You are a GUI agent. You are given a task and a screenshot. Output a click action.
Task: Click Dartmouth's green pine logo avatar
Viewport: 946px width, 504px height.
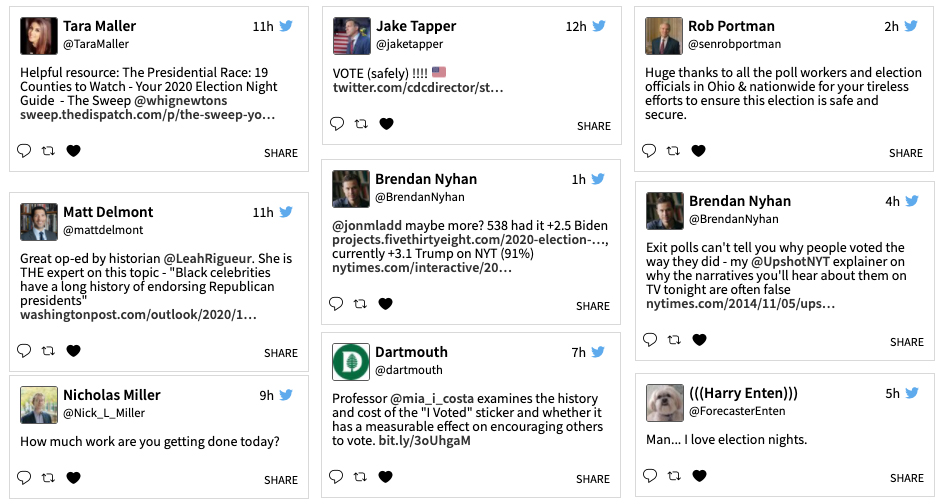350,361
